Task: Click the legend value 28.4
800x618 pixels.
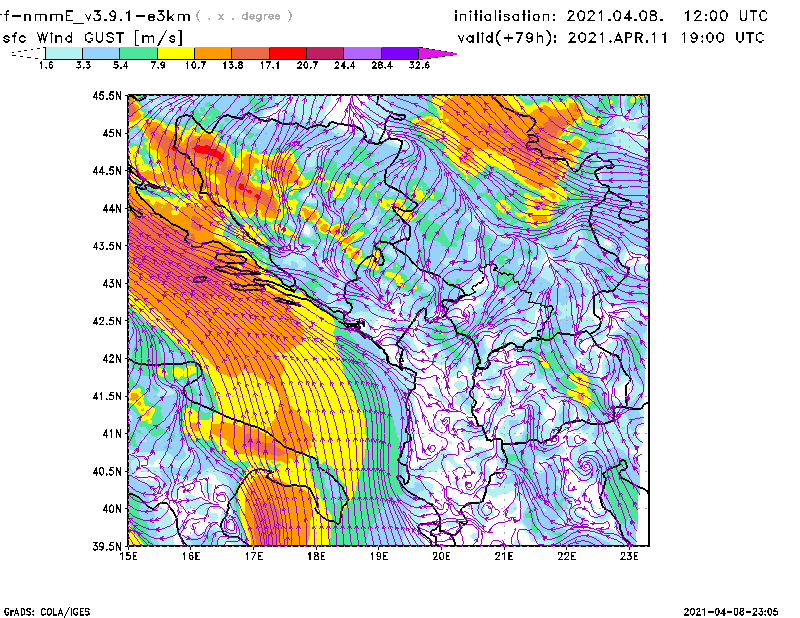Action: [x=382, y=65]
